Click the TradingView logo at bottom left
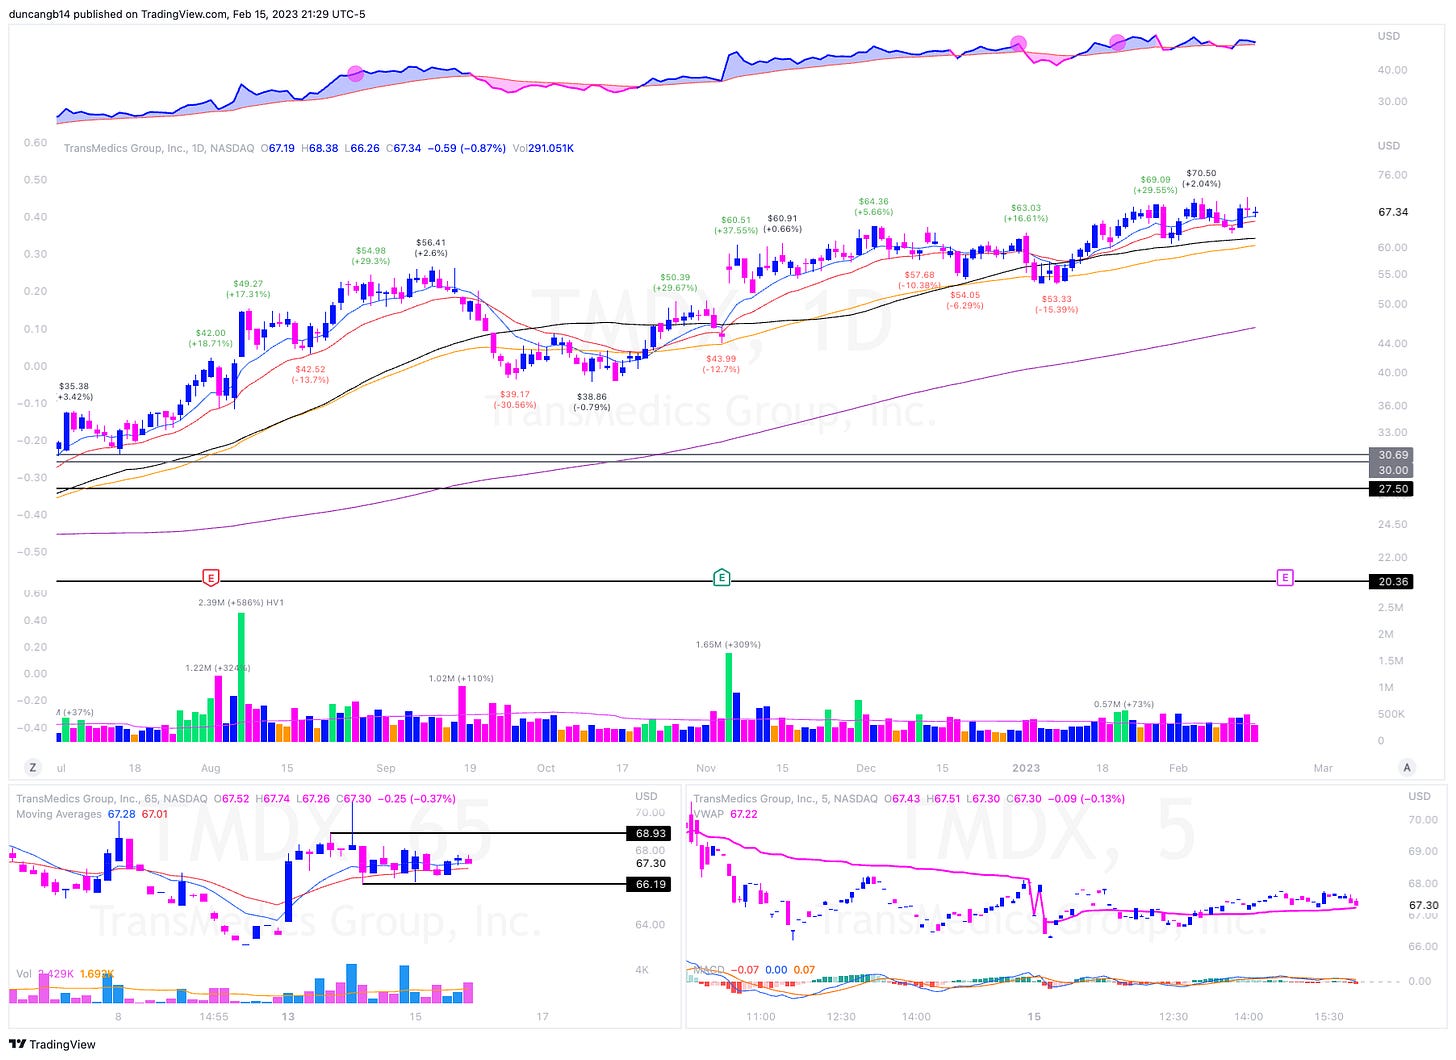Viewport: 1456px width, 1060px height. 52,1044
